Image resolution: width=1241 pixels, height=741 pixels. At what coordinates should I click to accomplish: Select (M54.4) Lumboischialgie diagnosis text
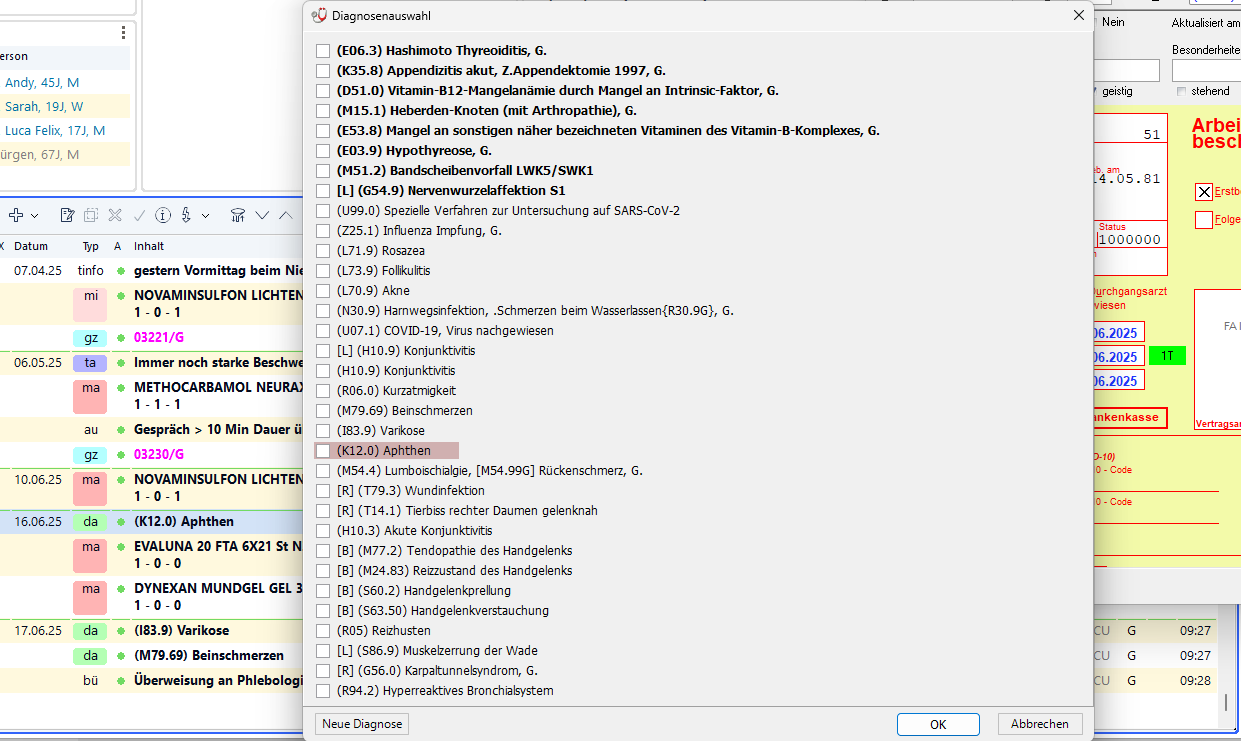[490, 470]
